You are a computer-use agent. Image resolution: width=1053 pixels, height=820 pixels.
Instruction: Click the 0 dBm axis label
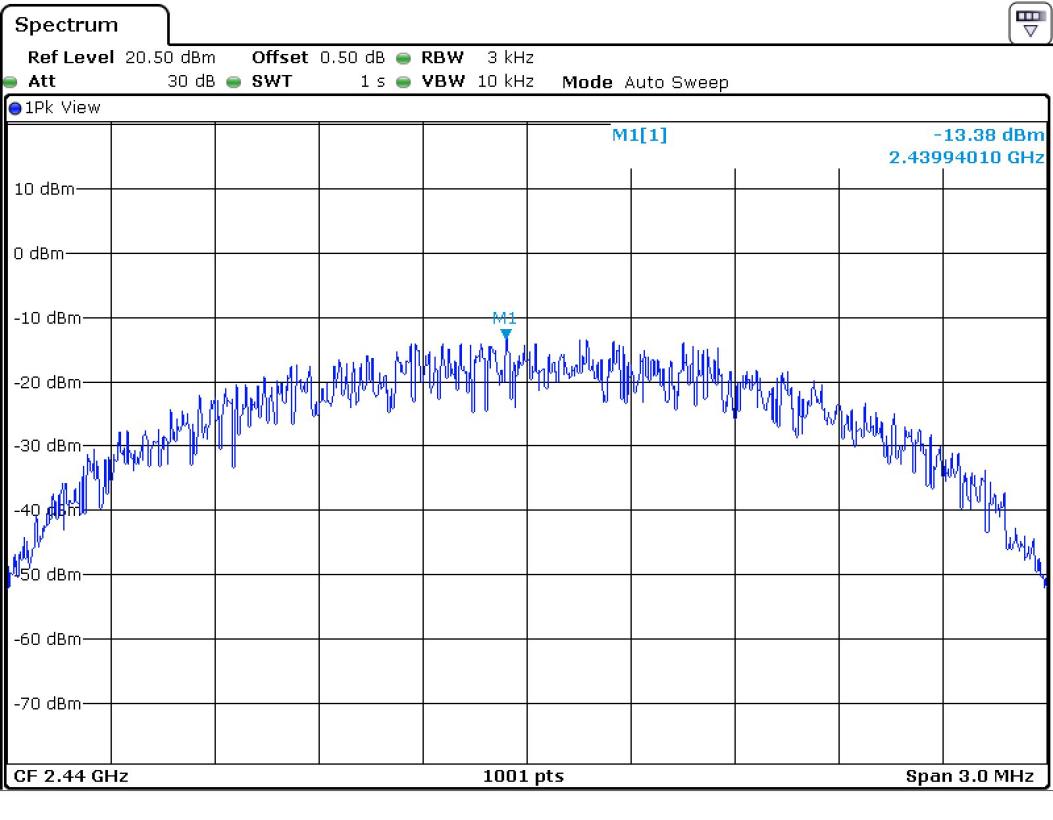click(x=39, y=254)
